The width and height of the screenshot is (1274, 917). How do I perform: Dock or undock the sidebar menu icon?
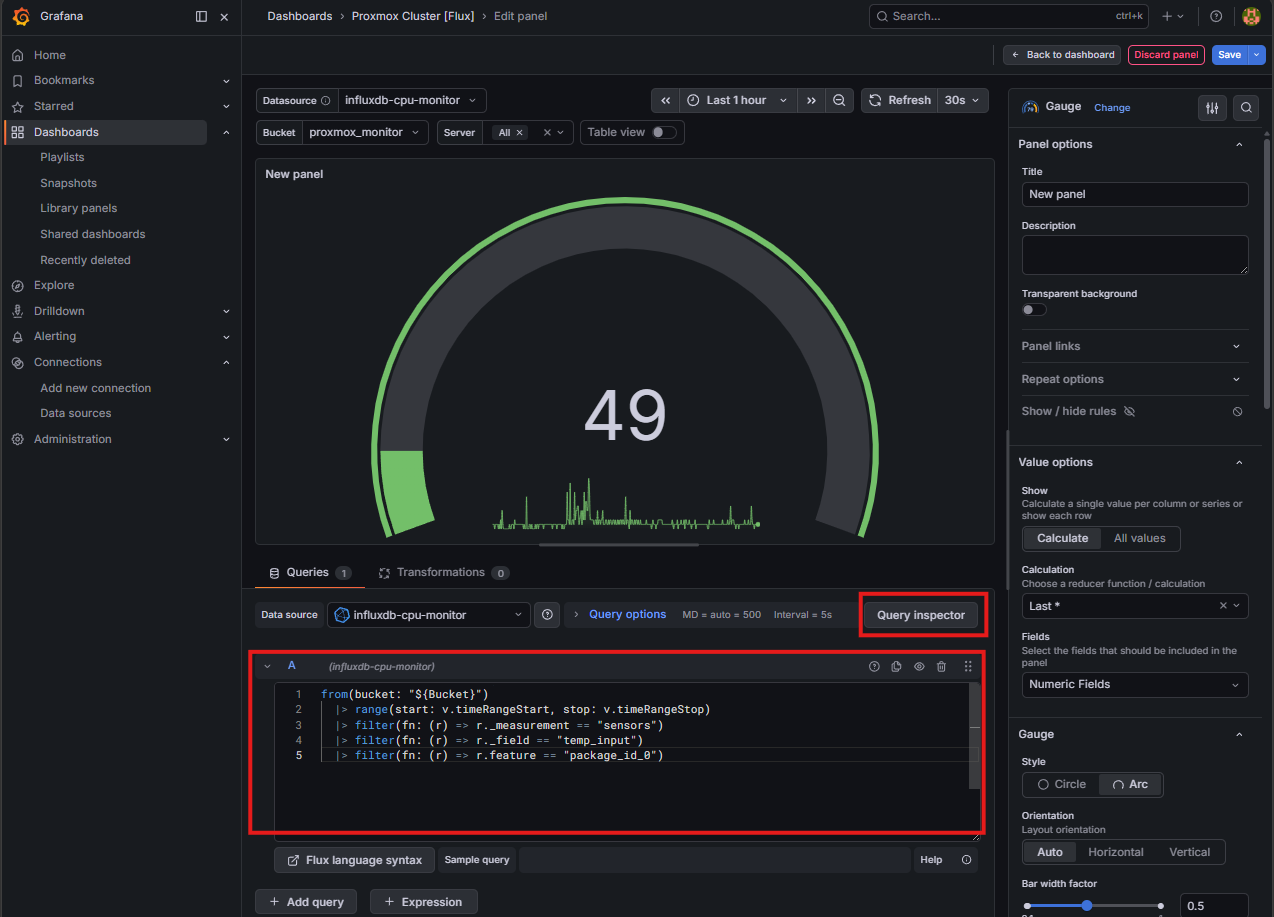[x=202, y=16]
